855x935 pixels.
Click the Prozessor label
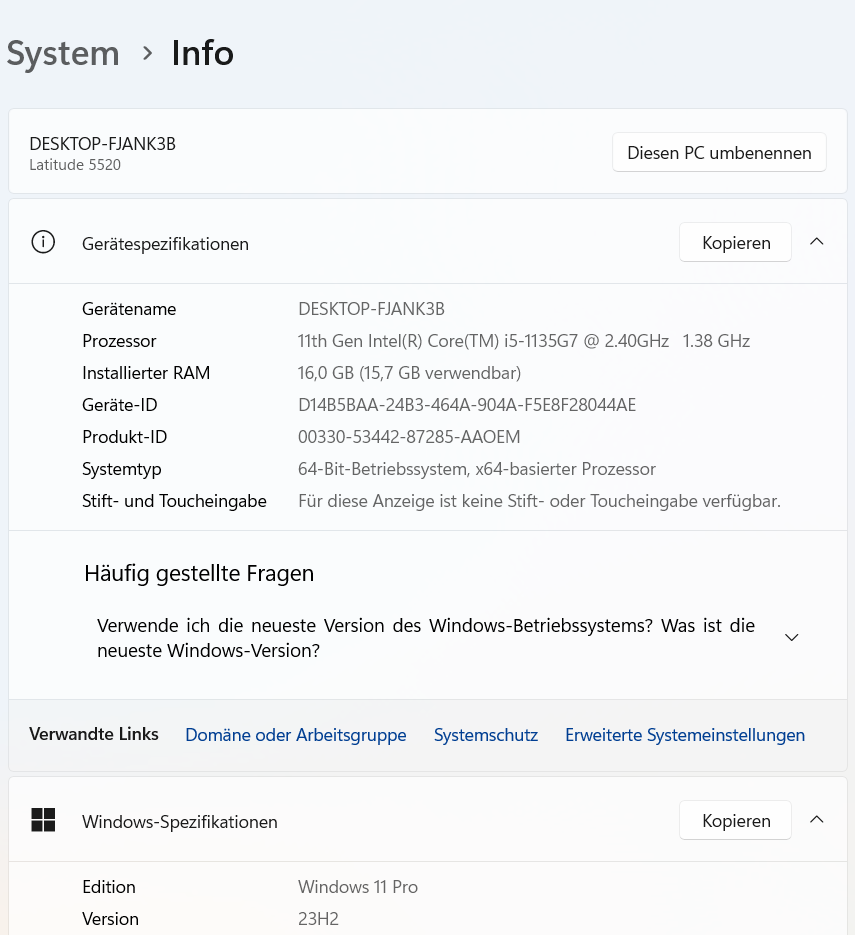(x=119, y=341)
